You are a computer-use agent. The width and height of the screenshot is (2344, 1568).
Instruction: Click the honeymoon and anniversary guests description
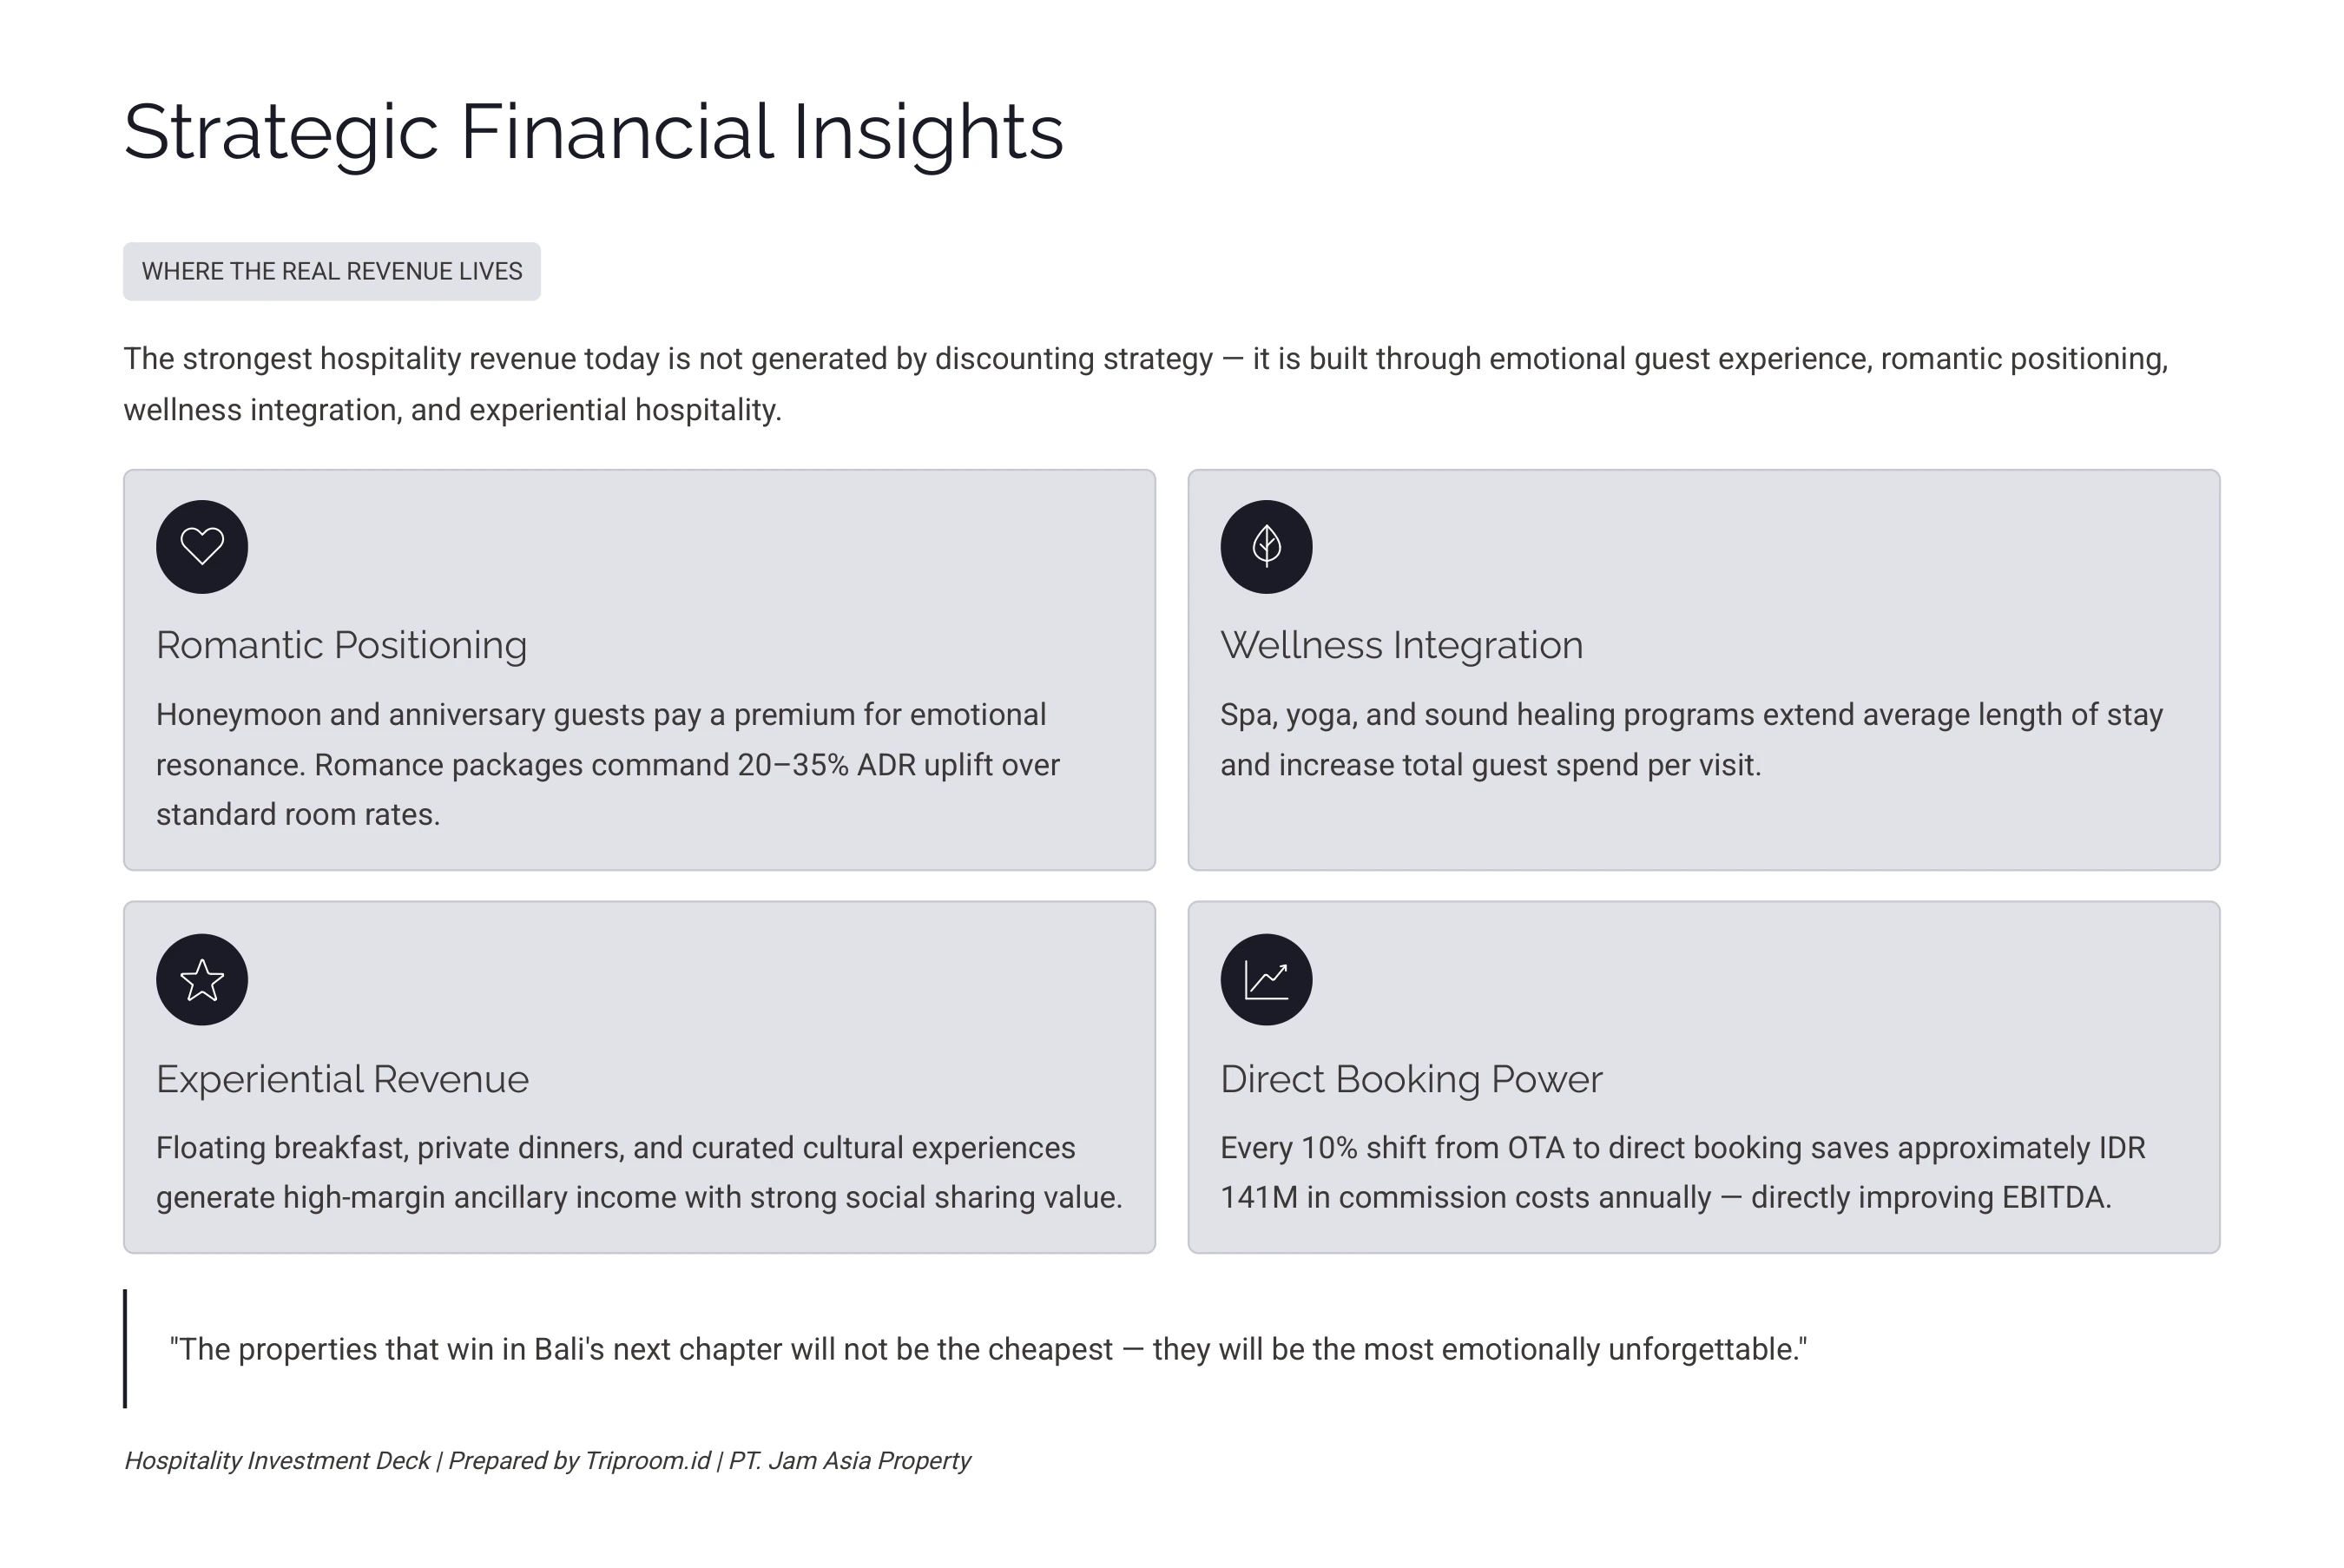(x=607, y=765)
